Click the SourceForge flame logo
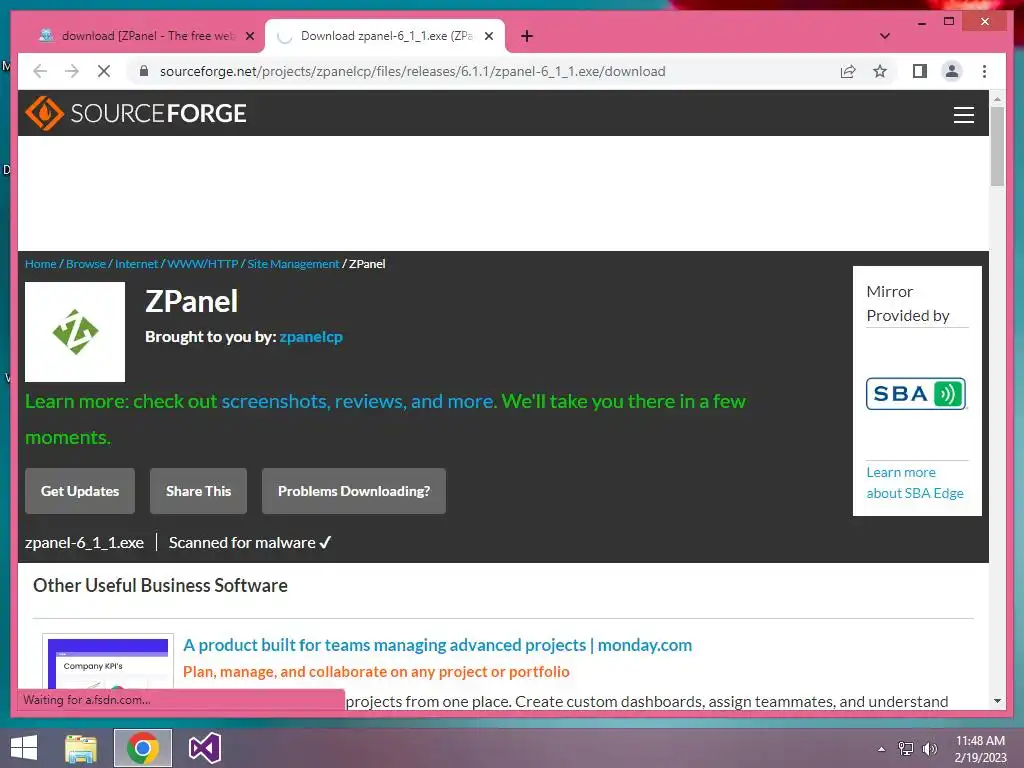 click(44, 113)
